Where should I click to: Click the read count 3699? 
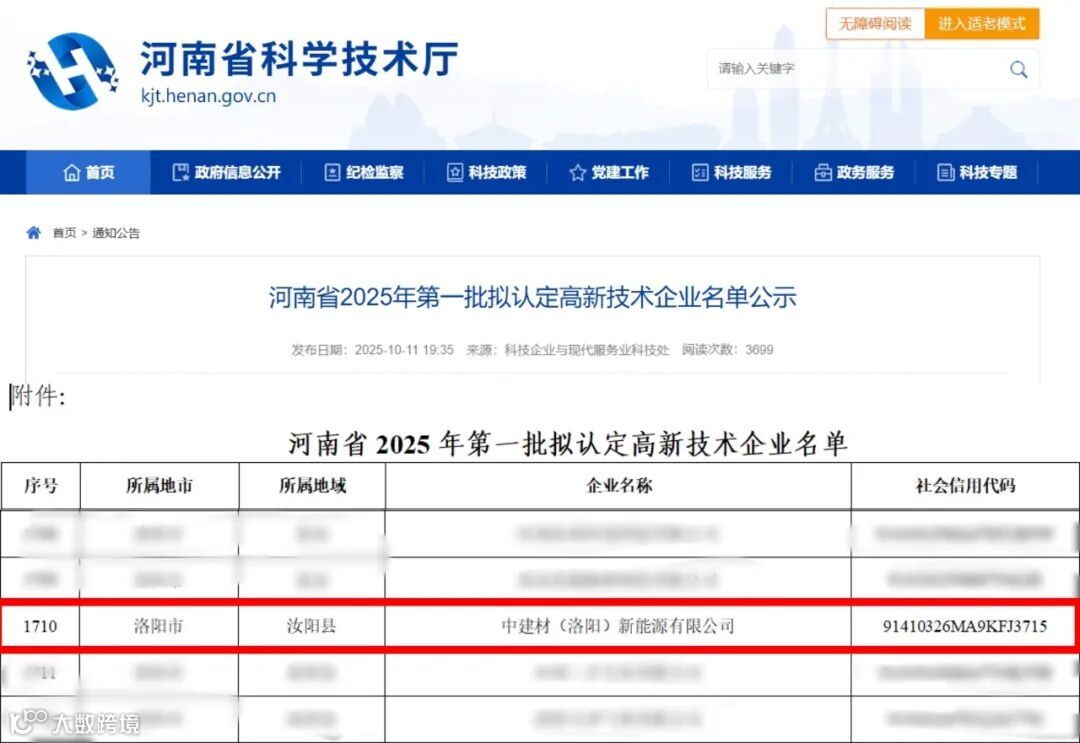click(759, 350)
